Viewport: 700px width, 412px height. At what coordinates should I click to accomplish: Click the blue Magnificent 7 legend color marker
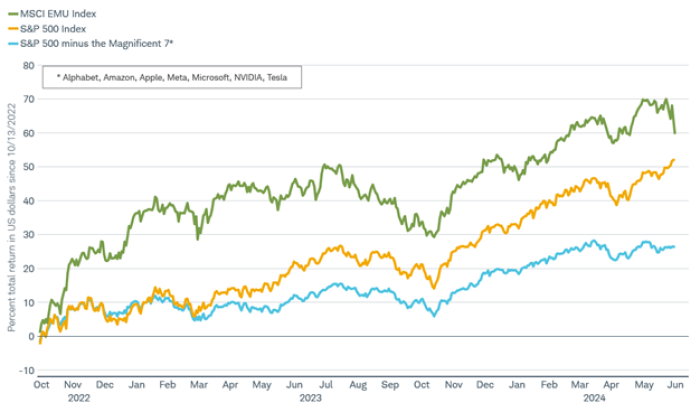(x=13, y=44)
